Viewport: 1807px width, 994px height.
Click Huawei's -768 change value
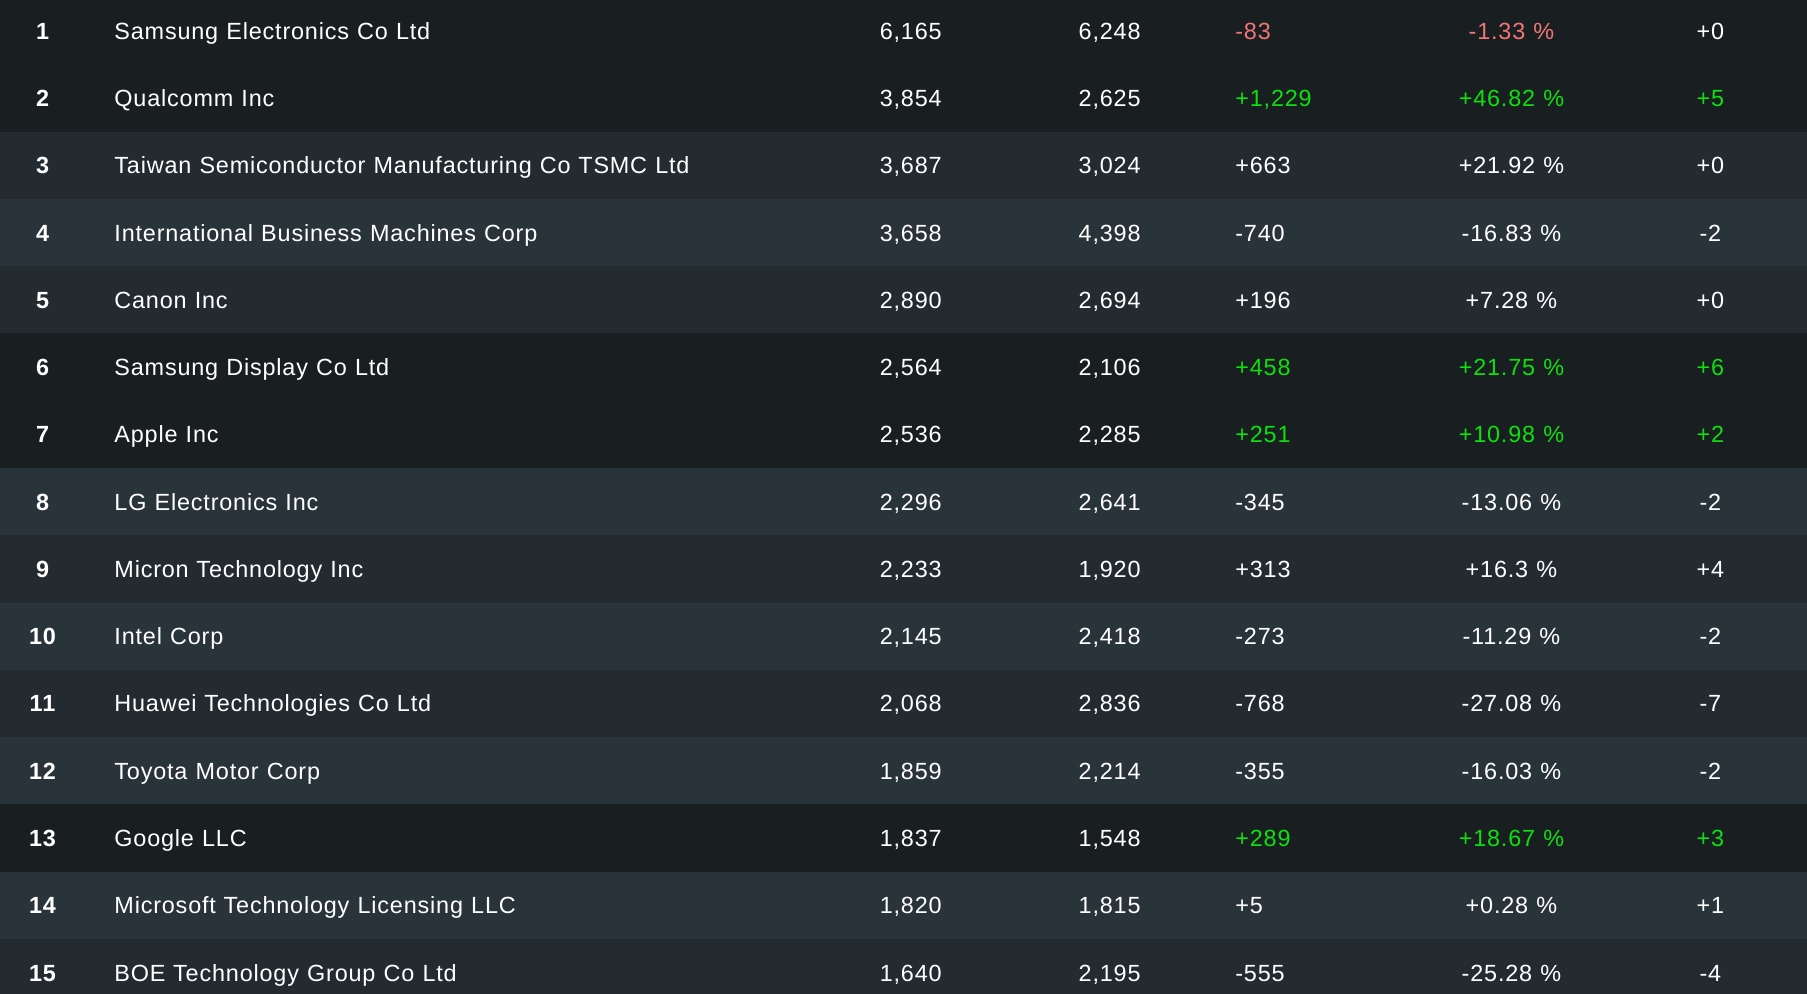(1260, 703)
